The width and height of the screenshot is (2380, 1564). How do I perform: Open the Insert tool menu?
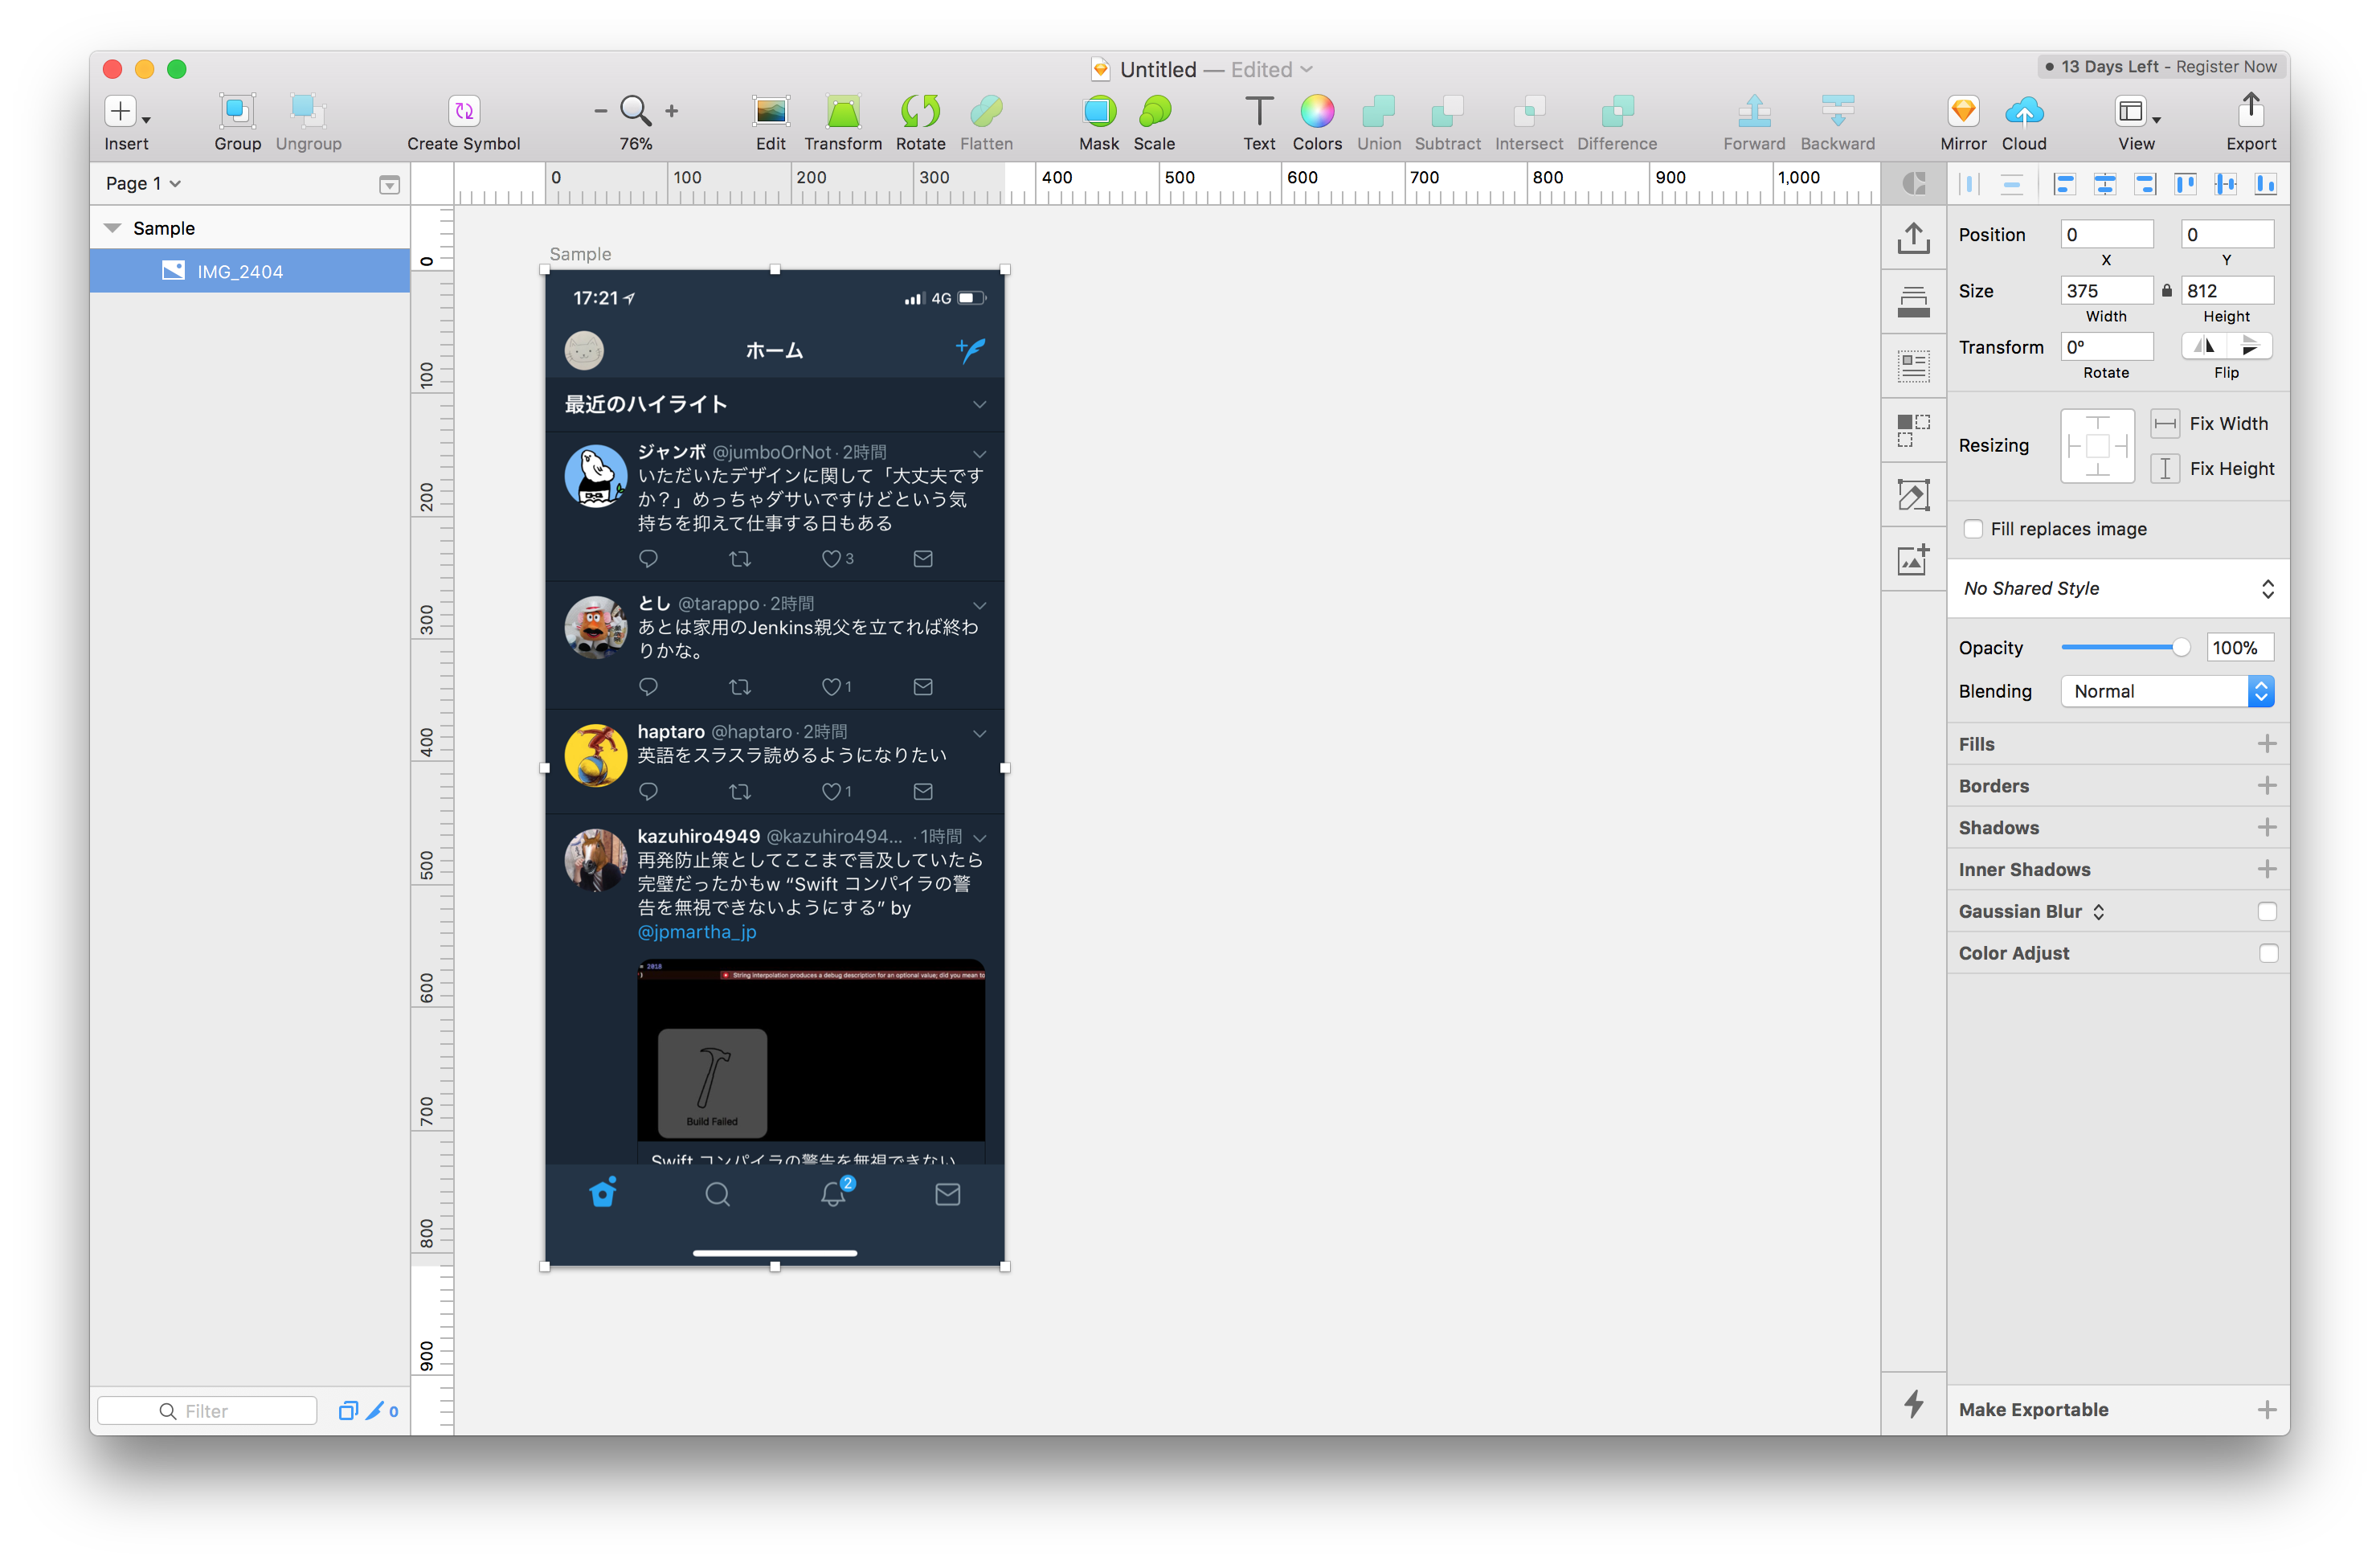[126, 111]
